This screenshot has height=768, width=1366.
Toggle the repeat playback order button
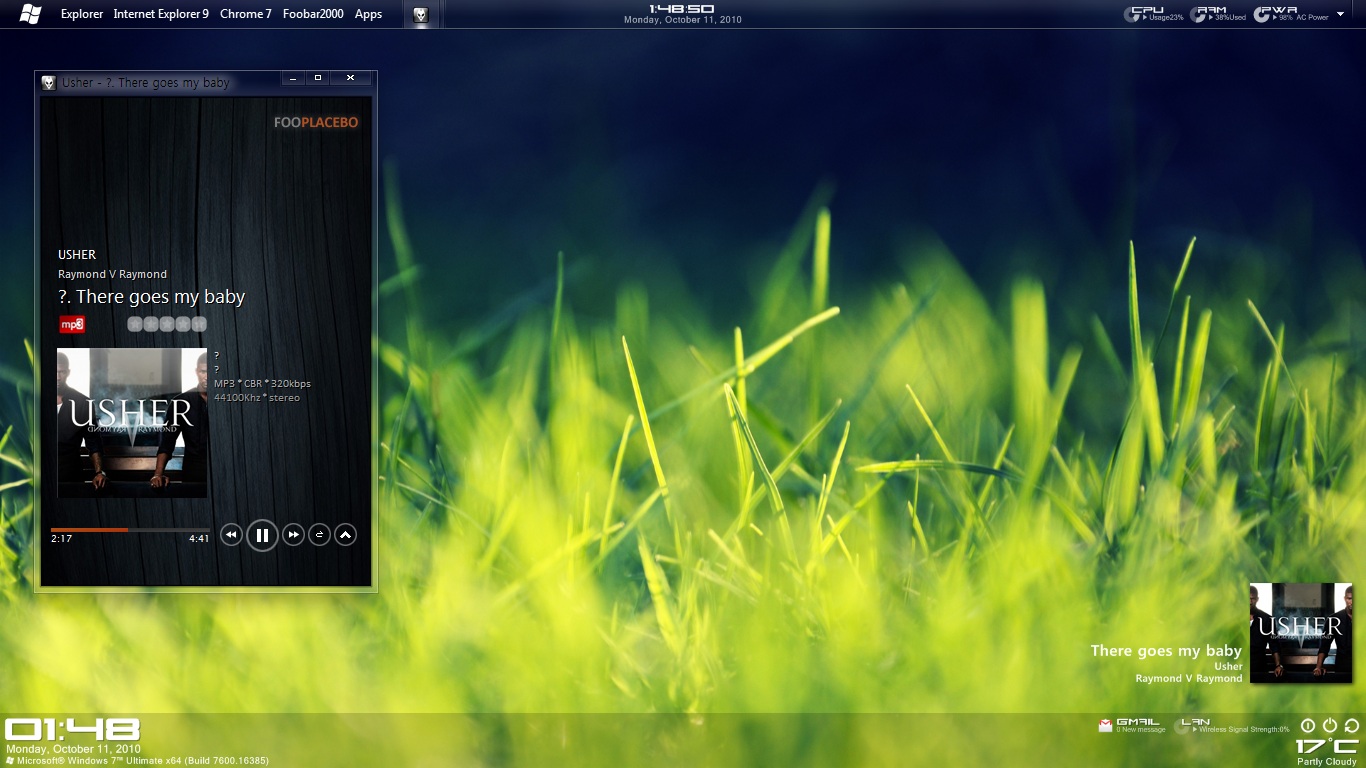(x=319, y=535)
